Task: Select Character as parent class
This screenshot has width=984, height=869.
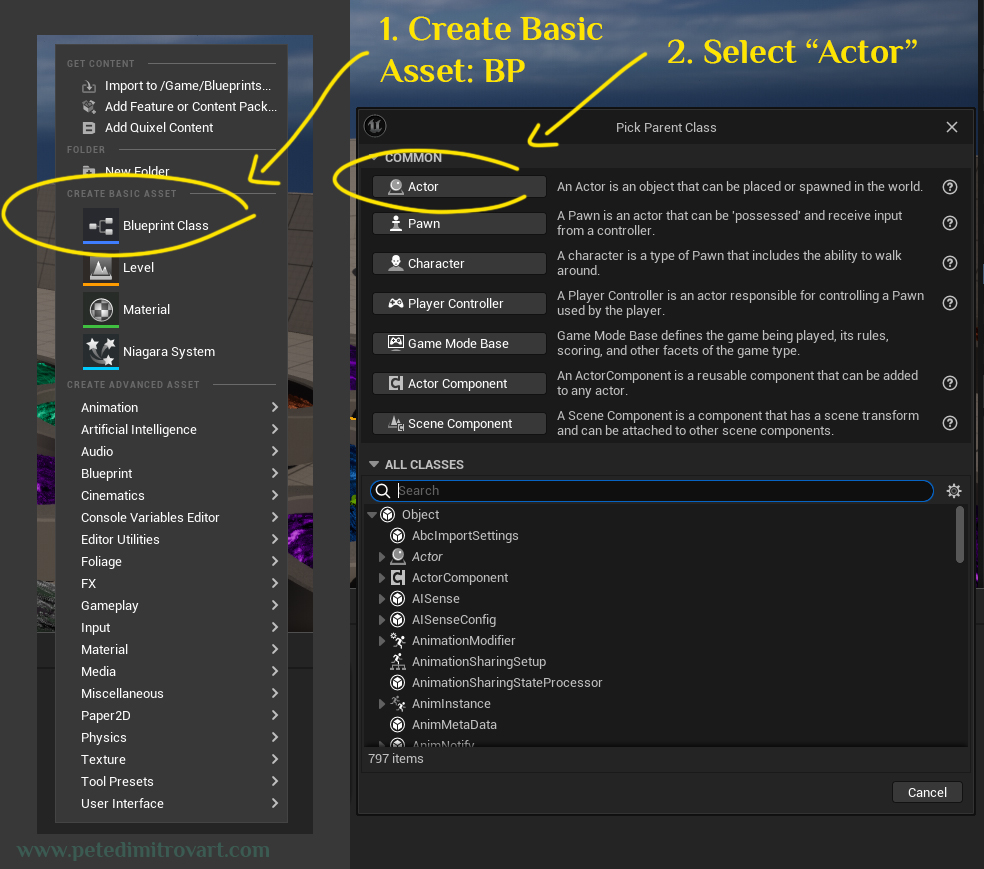Action: tap(459, 264)
